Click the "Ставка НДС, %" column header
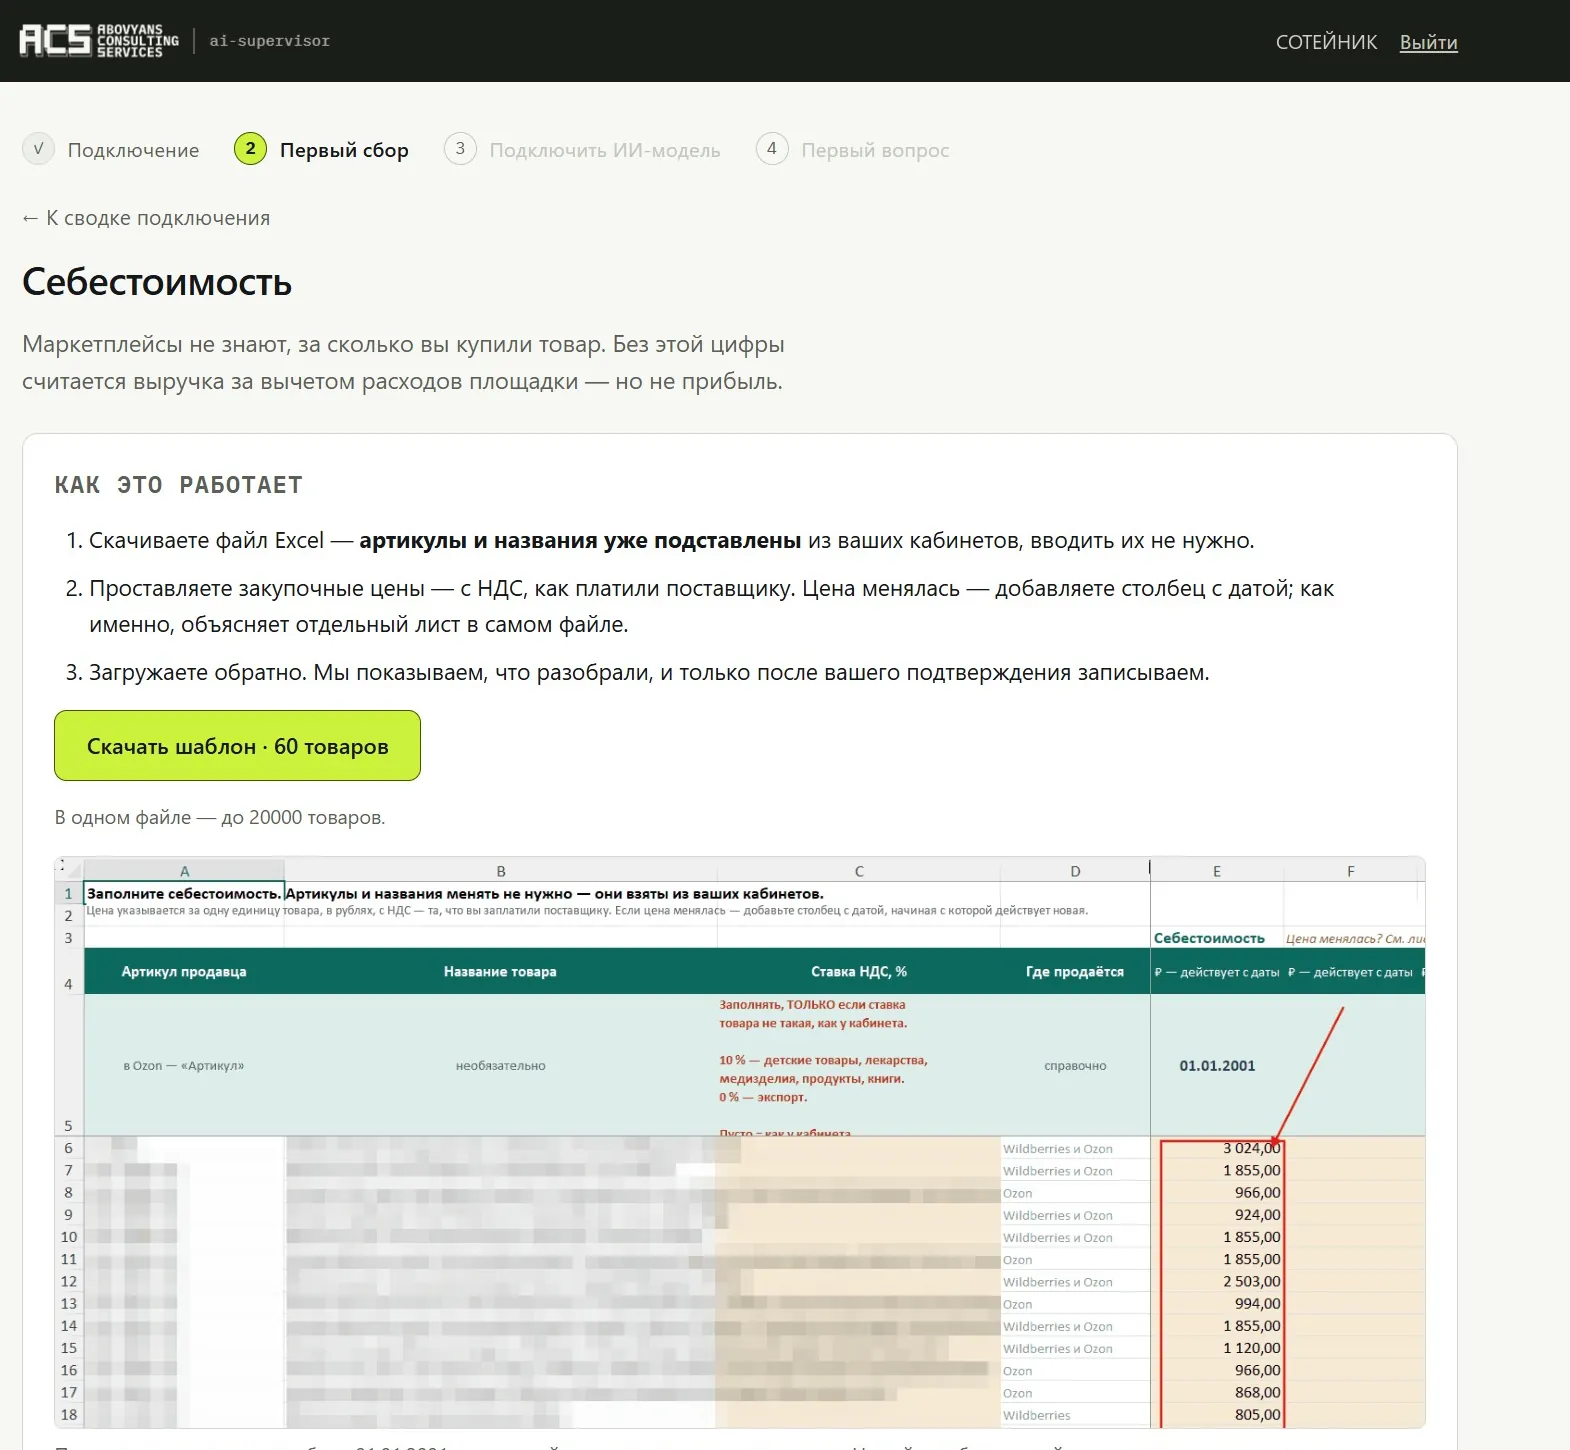The image size is (1570, 1450). coord(859,972)
